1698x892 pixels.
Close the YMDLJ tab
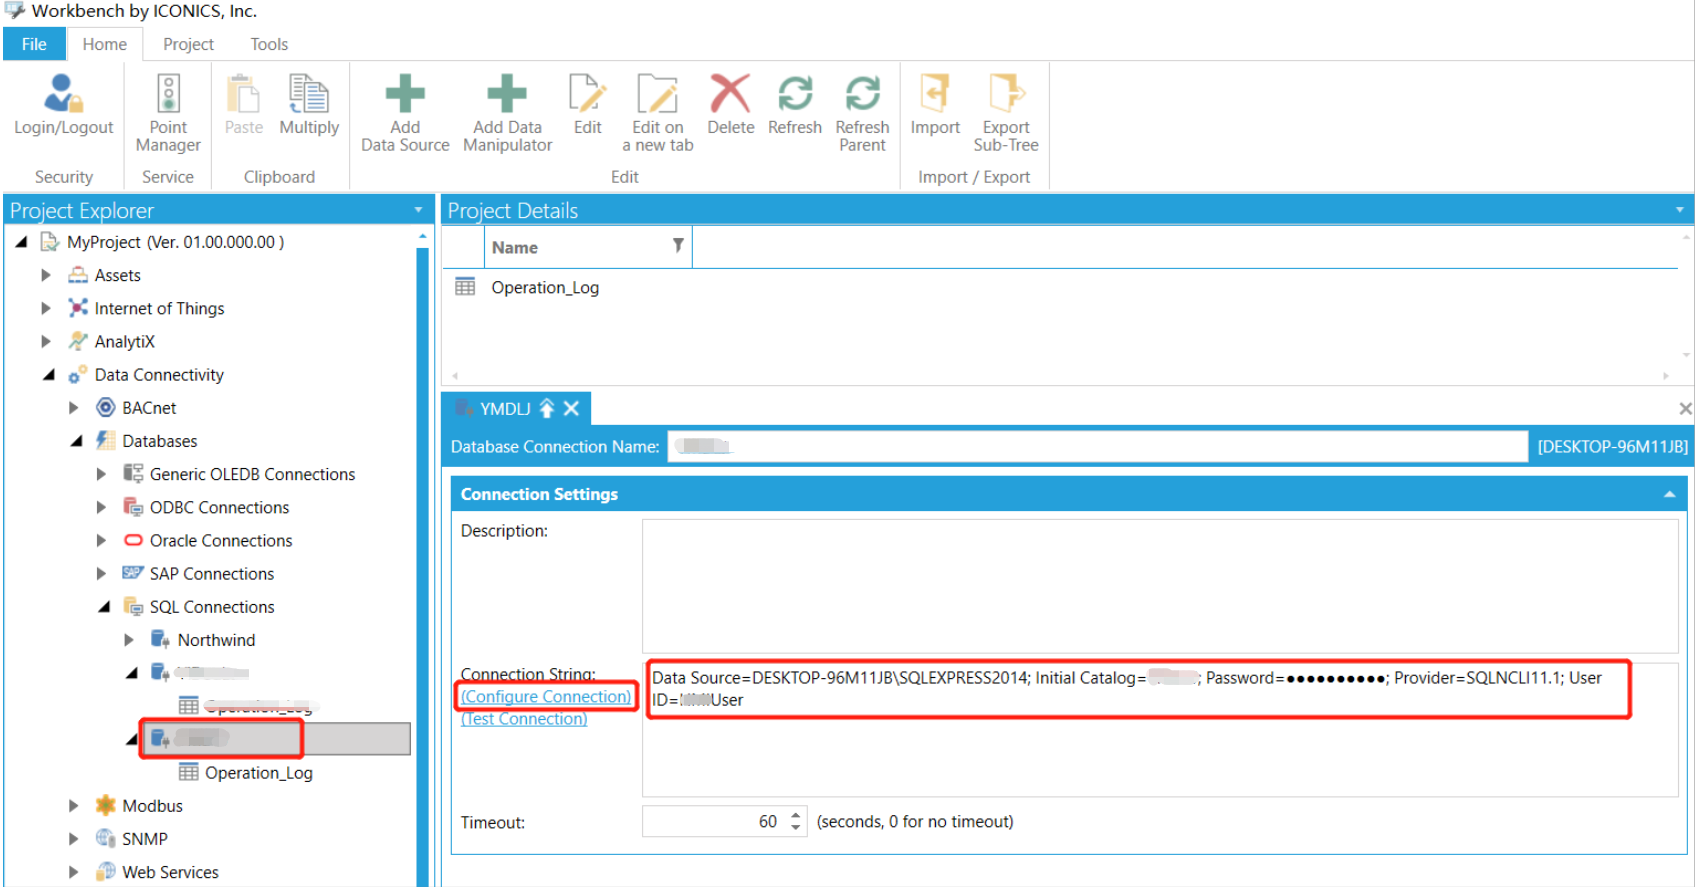[x=571, y=408]
